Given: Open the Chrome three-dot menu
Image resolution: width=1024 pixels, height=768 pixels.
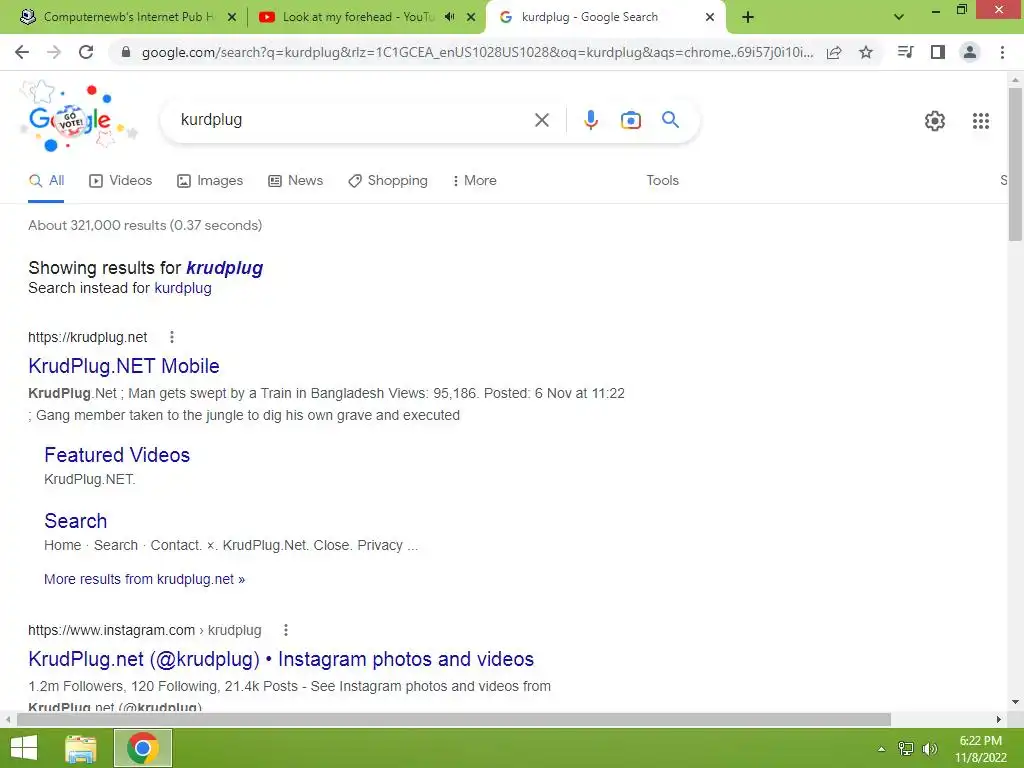Looking at the screenshot, I should 1002,52.
